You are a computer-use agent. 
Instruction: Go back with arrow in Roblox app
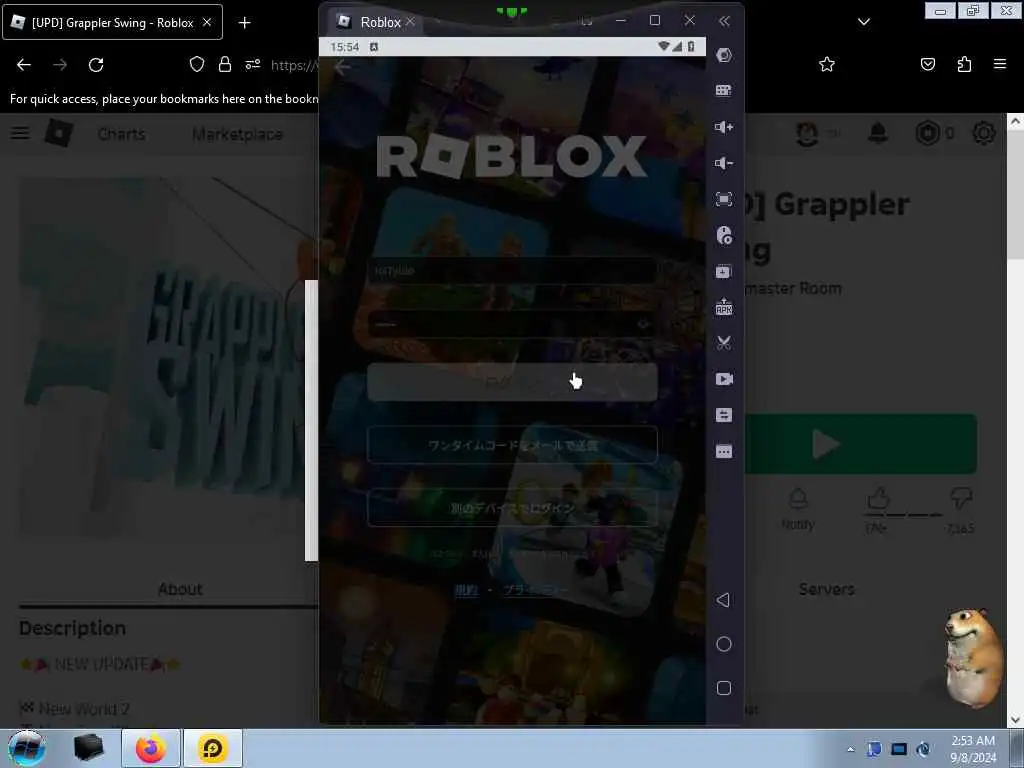(x=342, y=67)
